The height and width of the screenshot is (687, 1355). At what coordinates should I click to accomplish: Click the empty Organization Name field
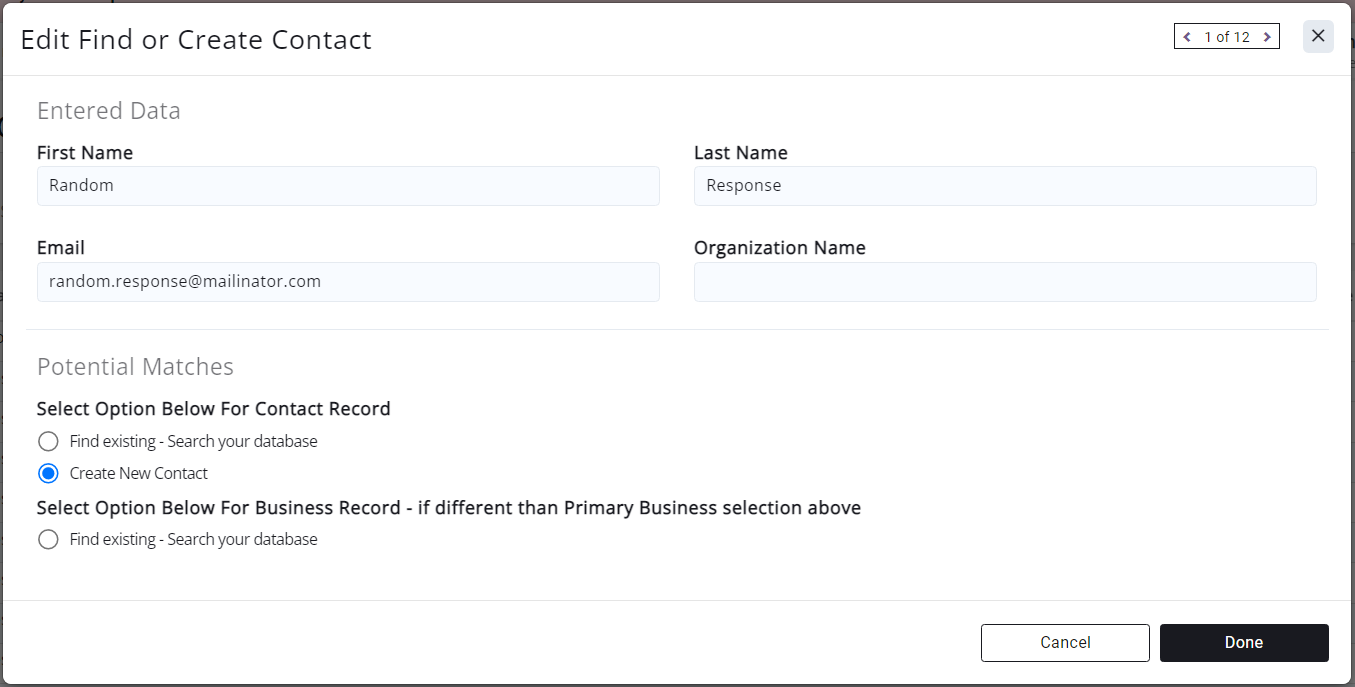(1005, 282)
